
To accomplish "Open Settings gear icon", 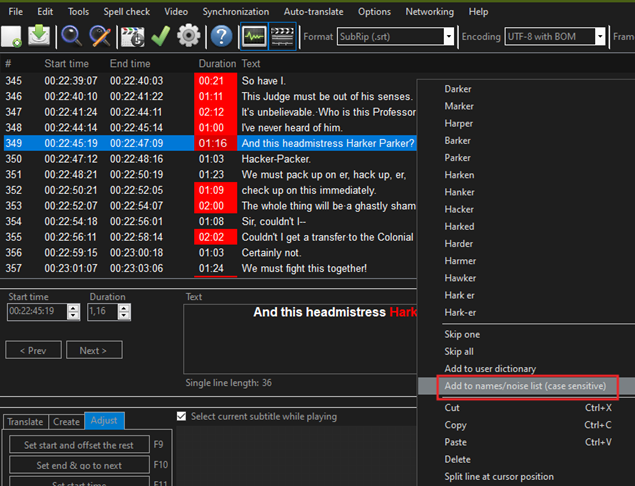I will tap(188, 36).
